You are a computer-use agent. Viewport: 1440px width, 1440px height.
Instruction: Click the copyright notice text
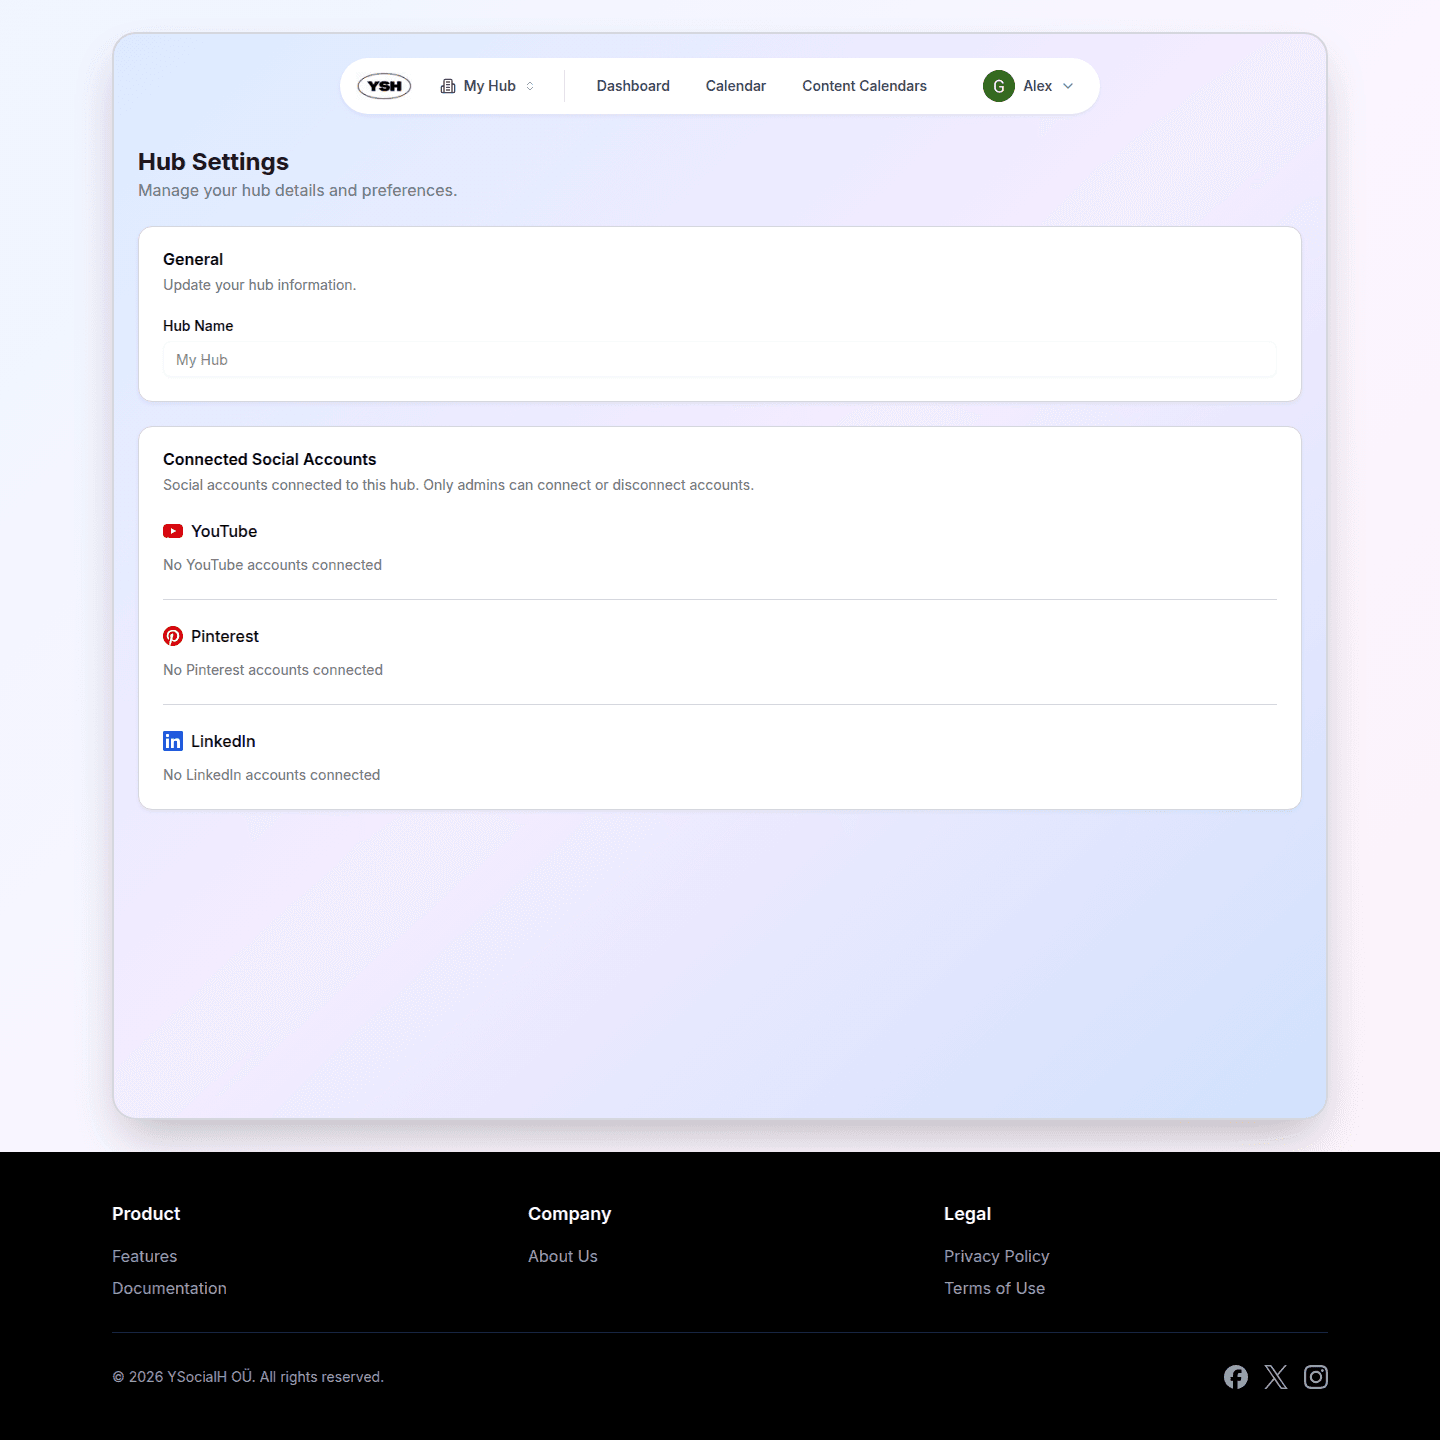click(x=248, y=1377)
